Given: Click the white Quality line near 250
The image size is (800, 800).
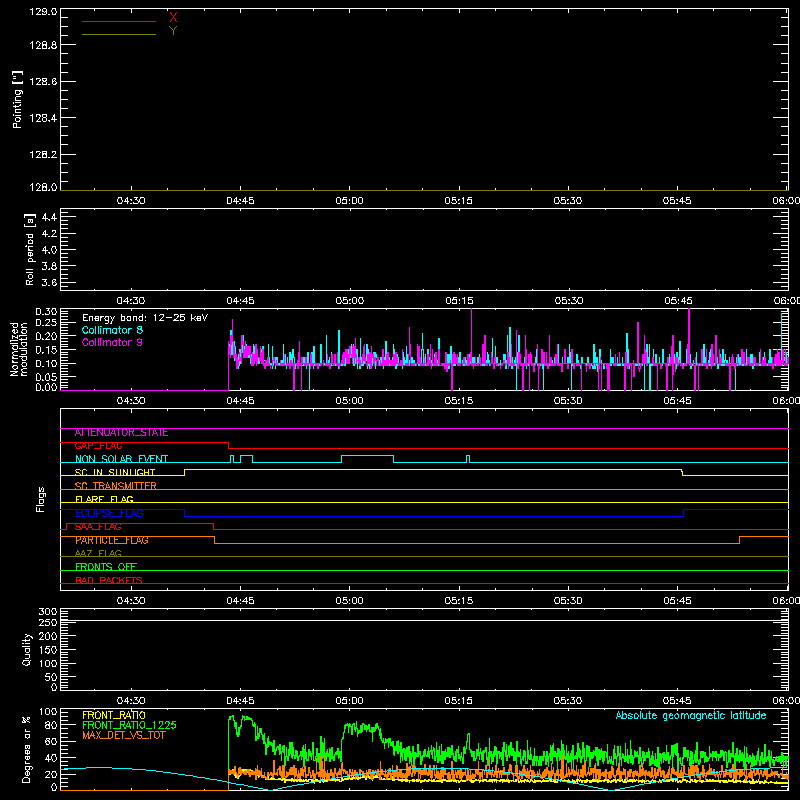Looking at the screenshot, I should point(424,621).
